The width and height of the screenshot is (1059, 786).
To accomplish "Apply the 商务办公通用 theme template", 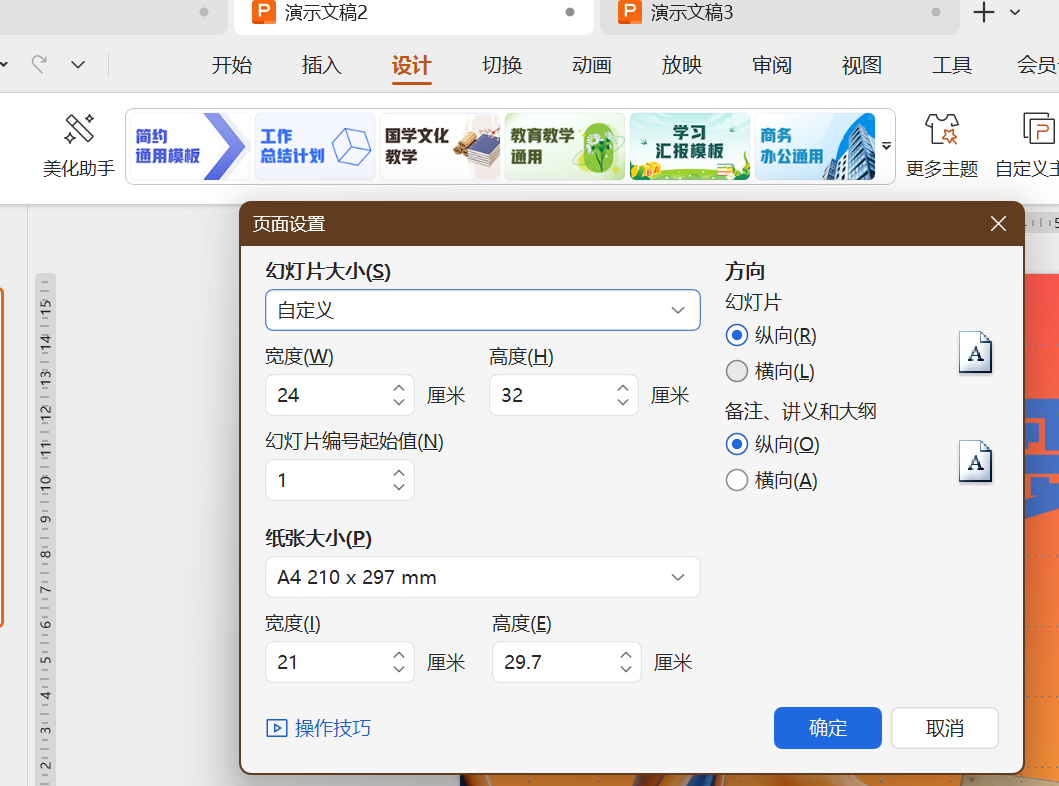I will [815, 146].
